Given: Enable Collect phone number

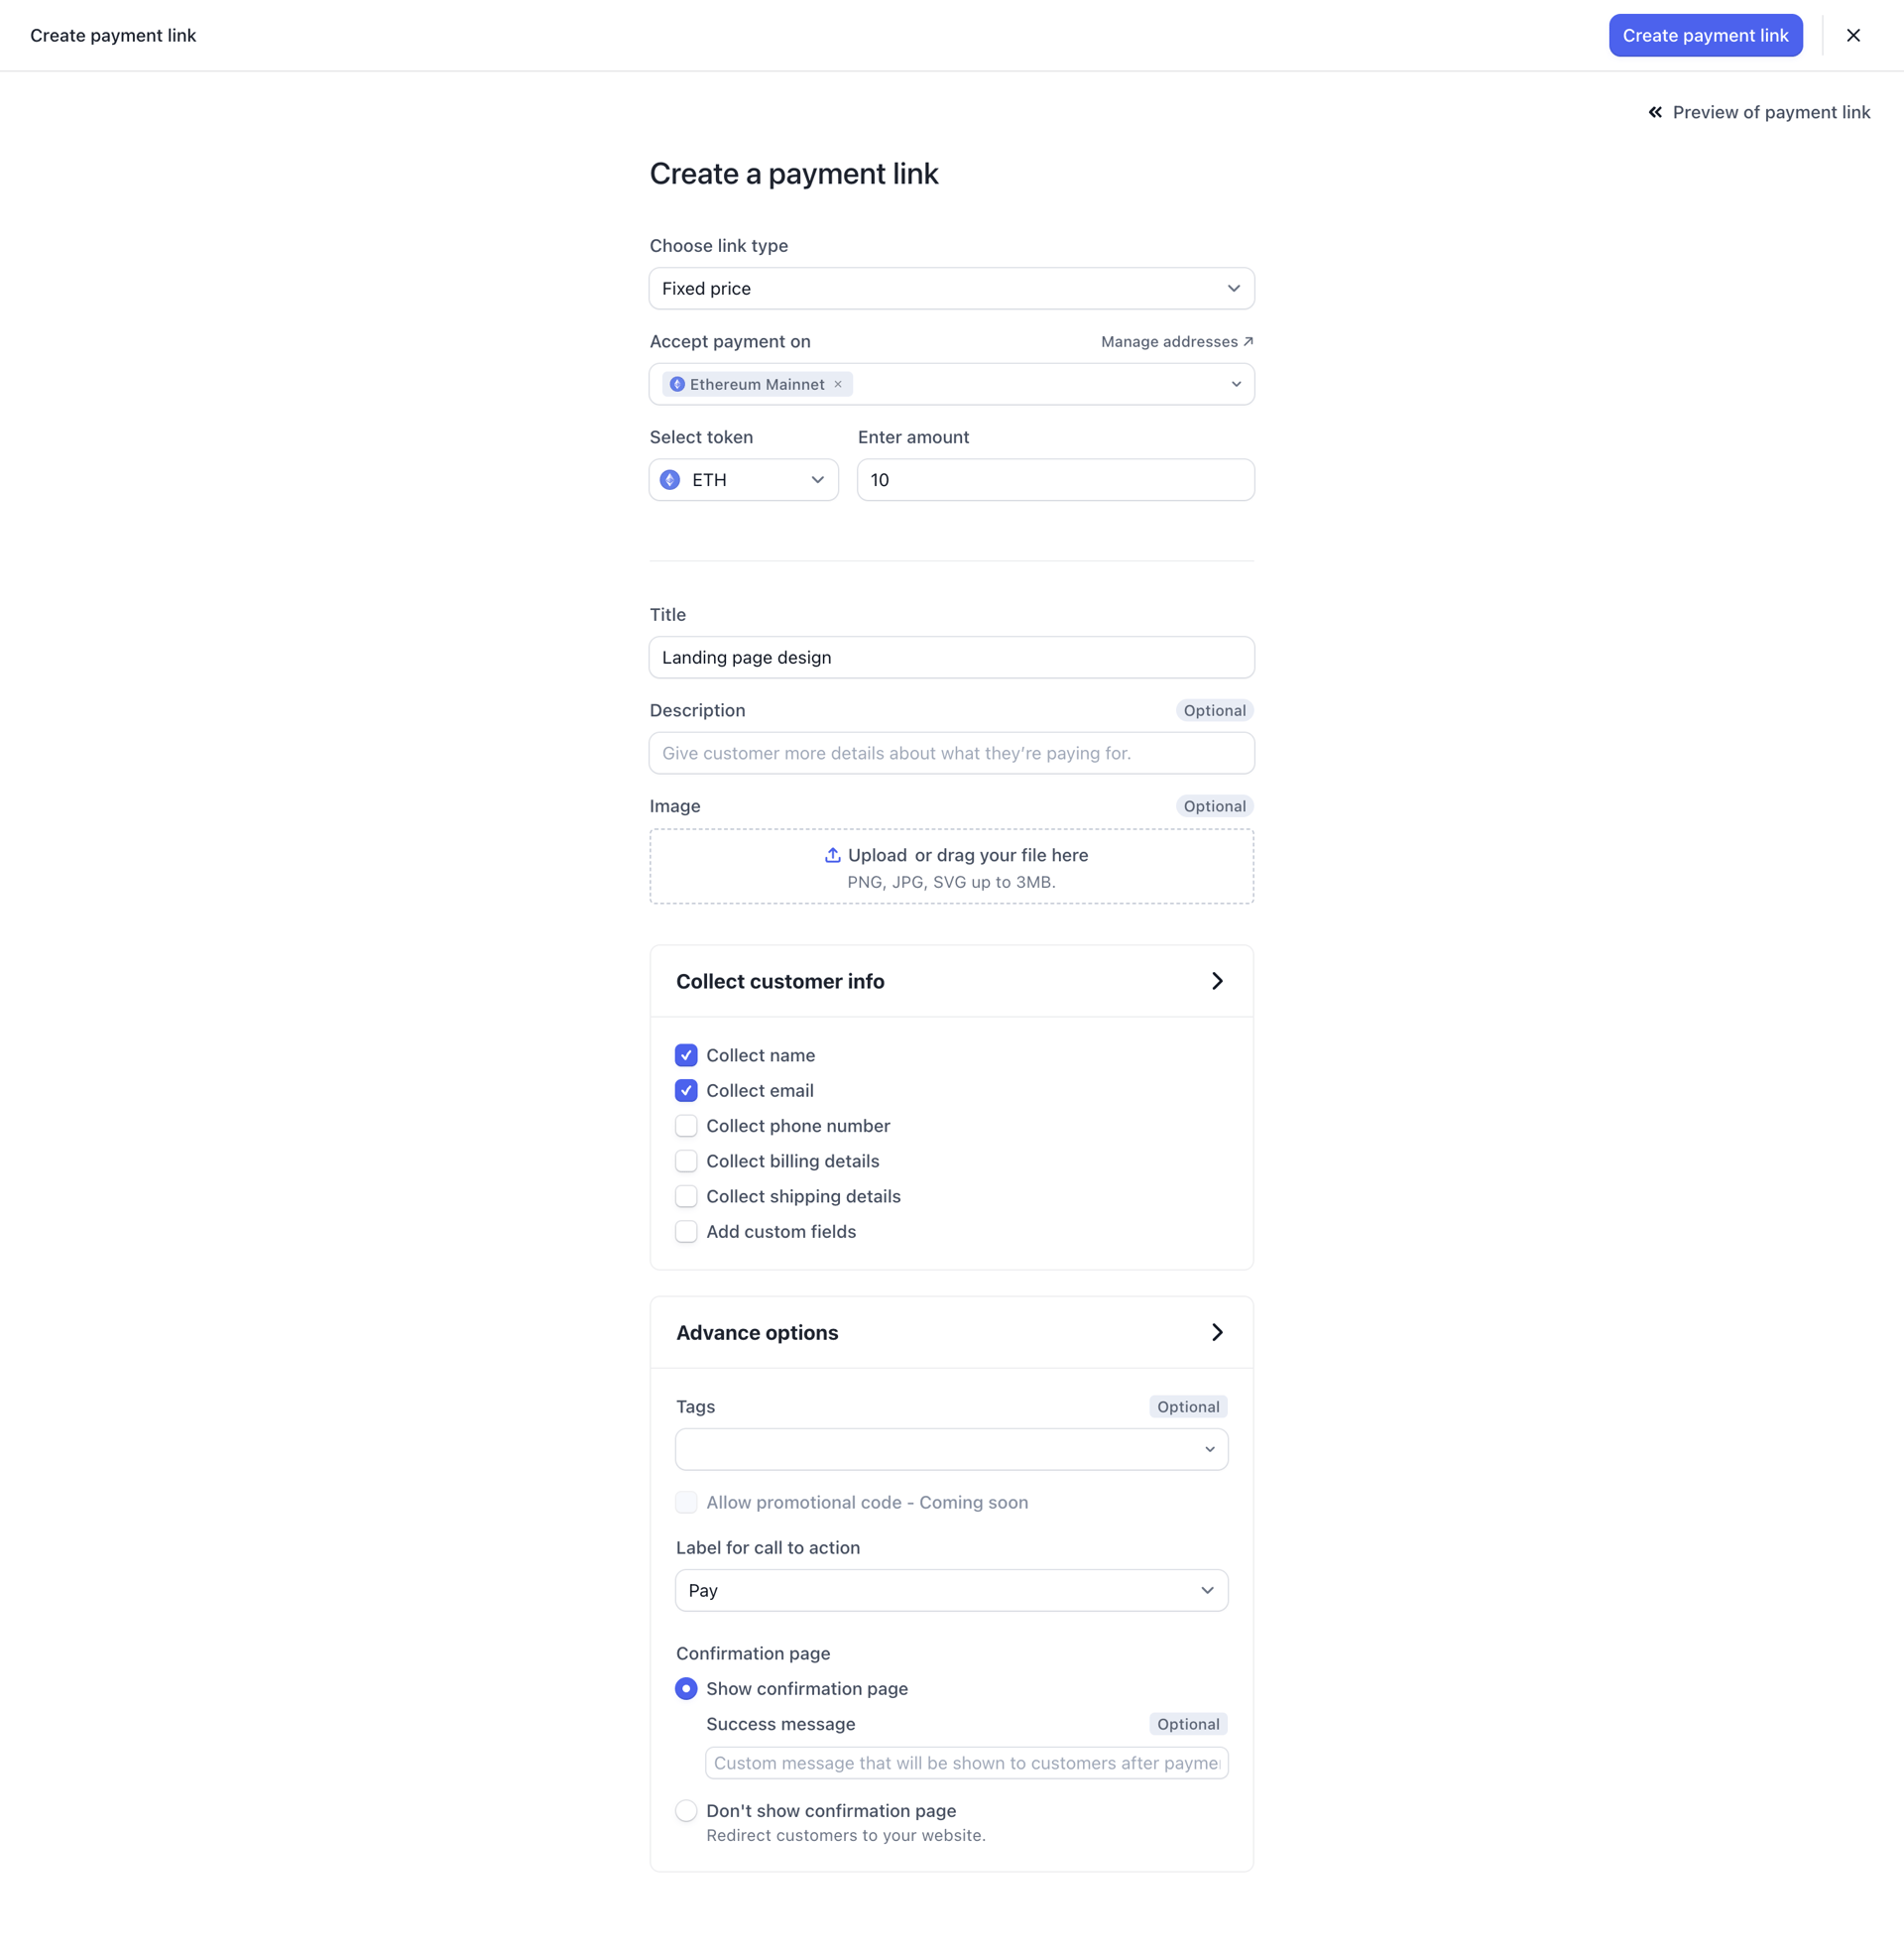Looking at the screenshot, I should click(x=686, y=1125).
